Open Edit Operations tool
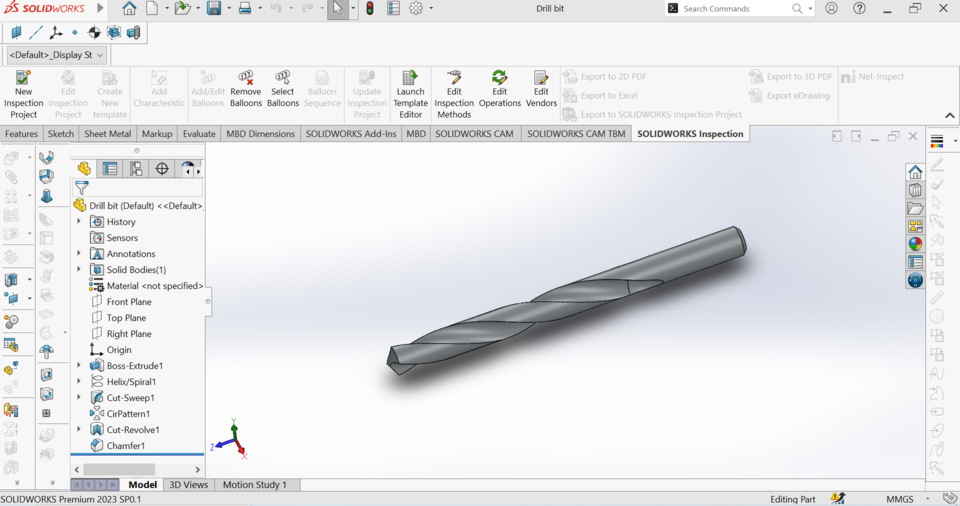 tap(500, 89)
